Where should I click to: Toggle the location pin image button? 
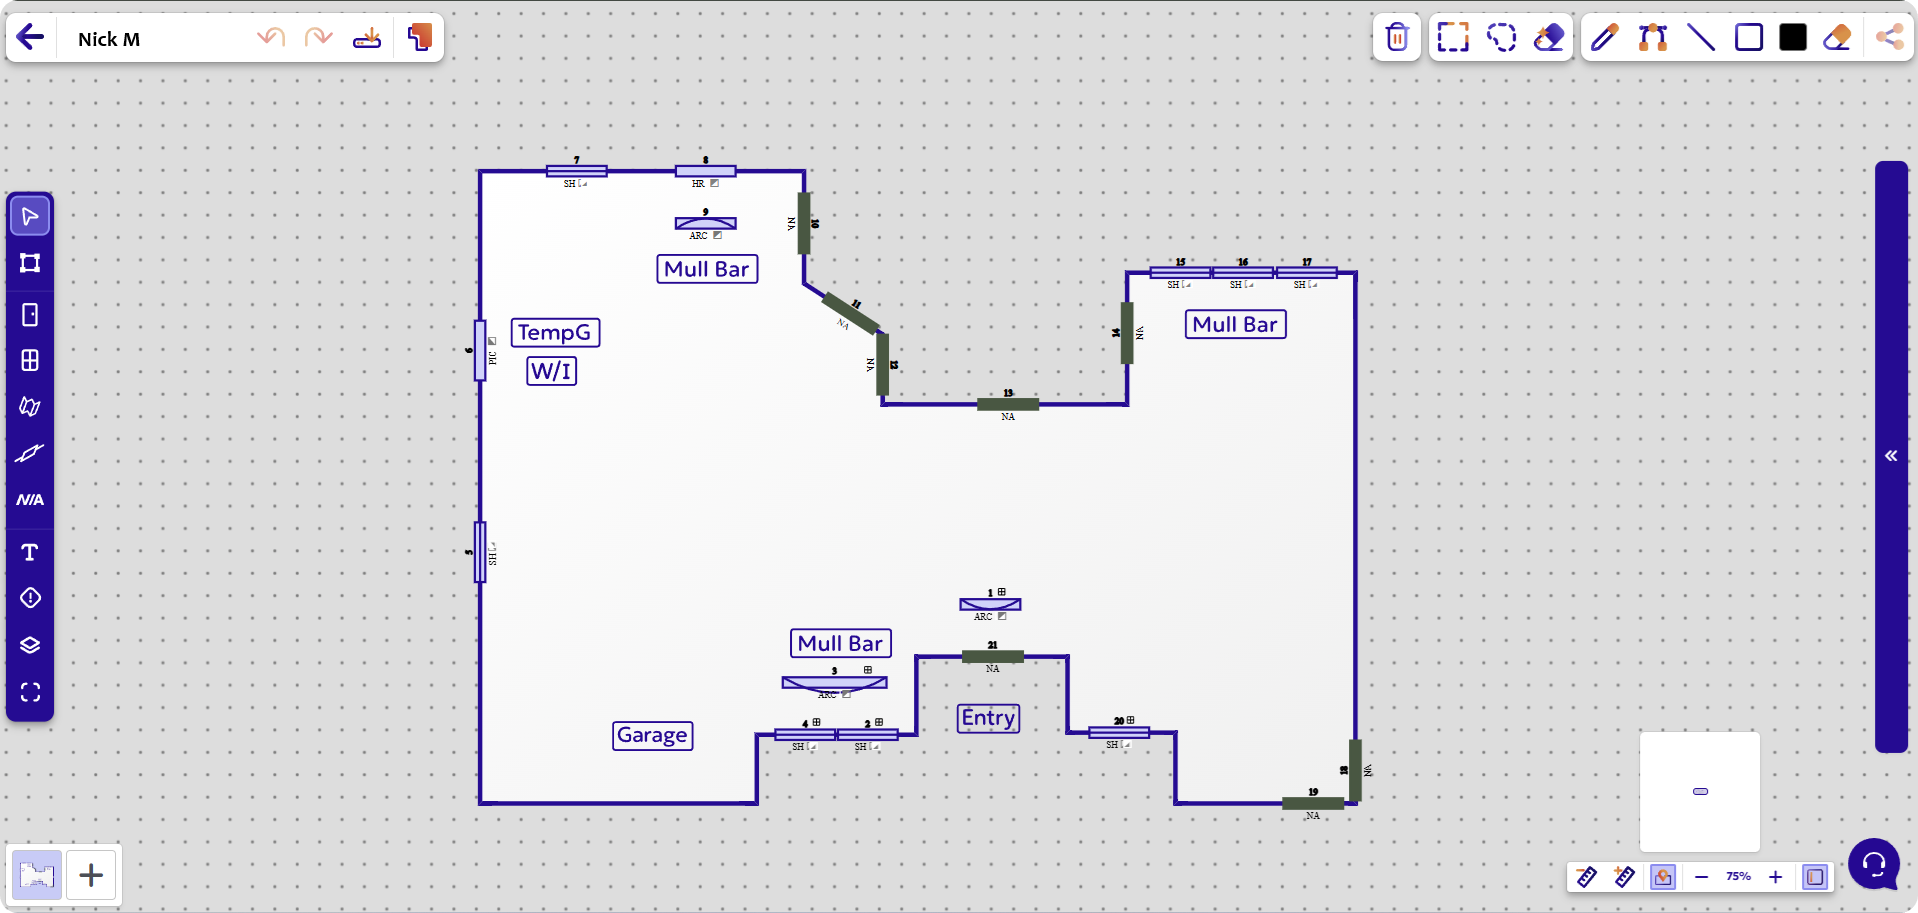(x=1663, y=877)
